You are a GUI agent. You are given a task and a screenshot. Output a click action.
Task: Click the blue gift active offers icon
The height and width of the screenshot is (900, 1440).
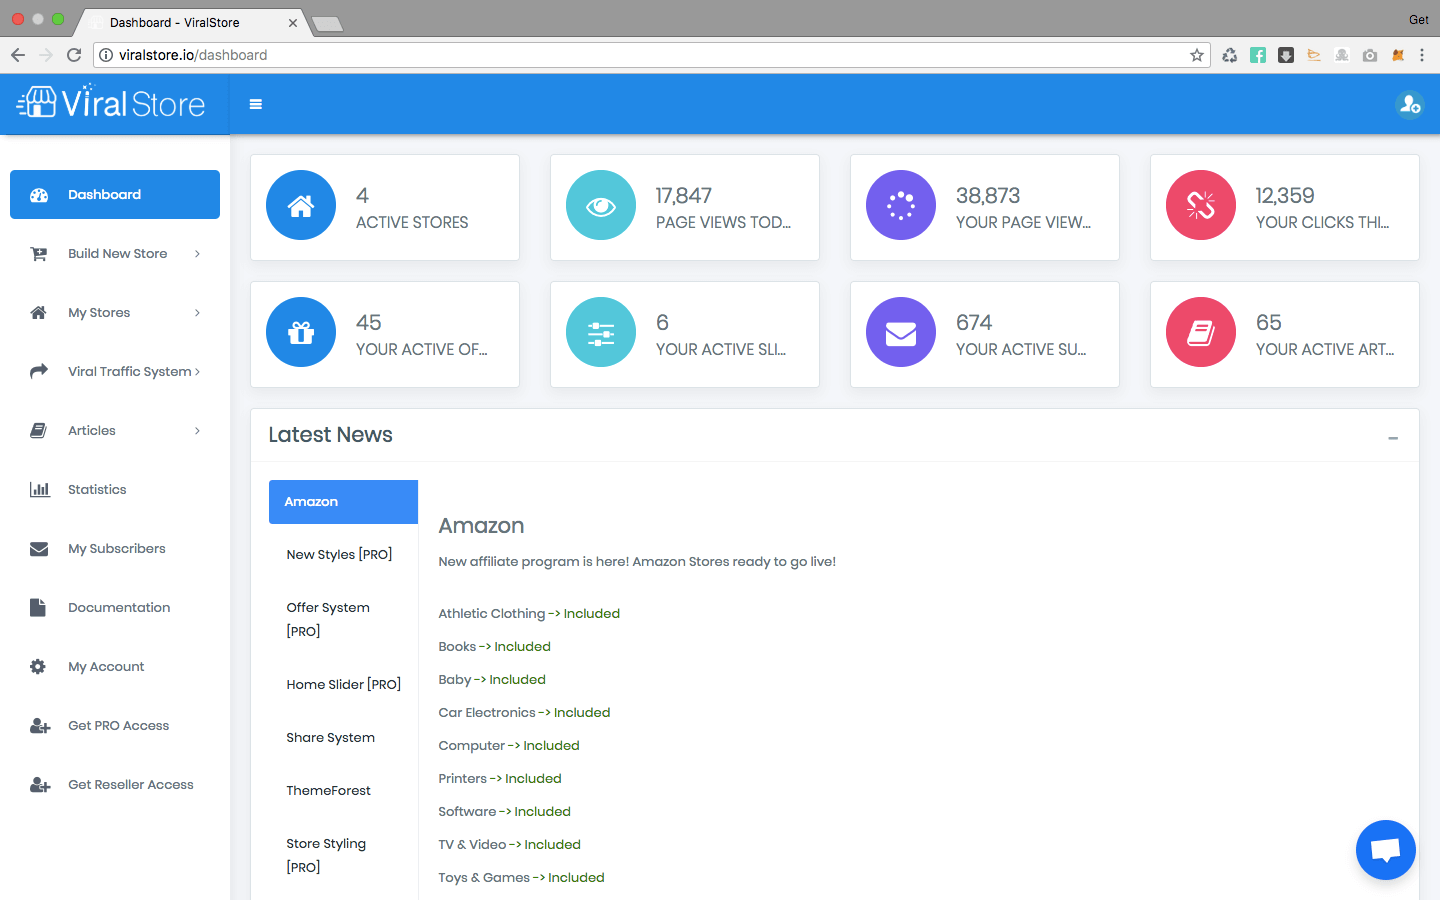[x=301, y=332]
